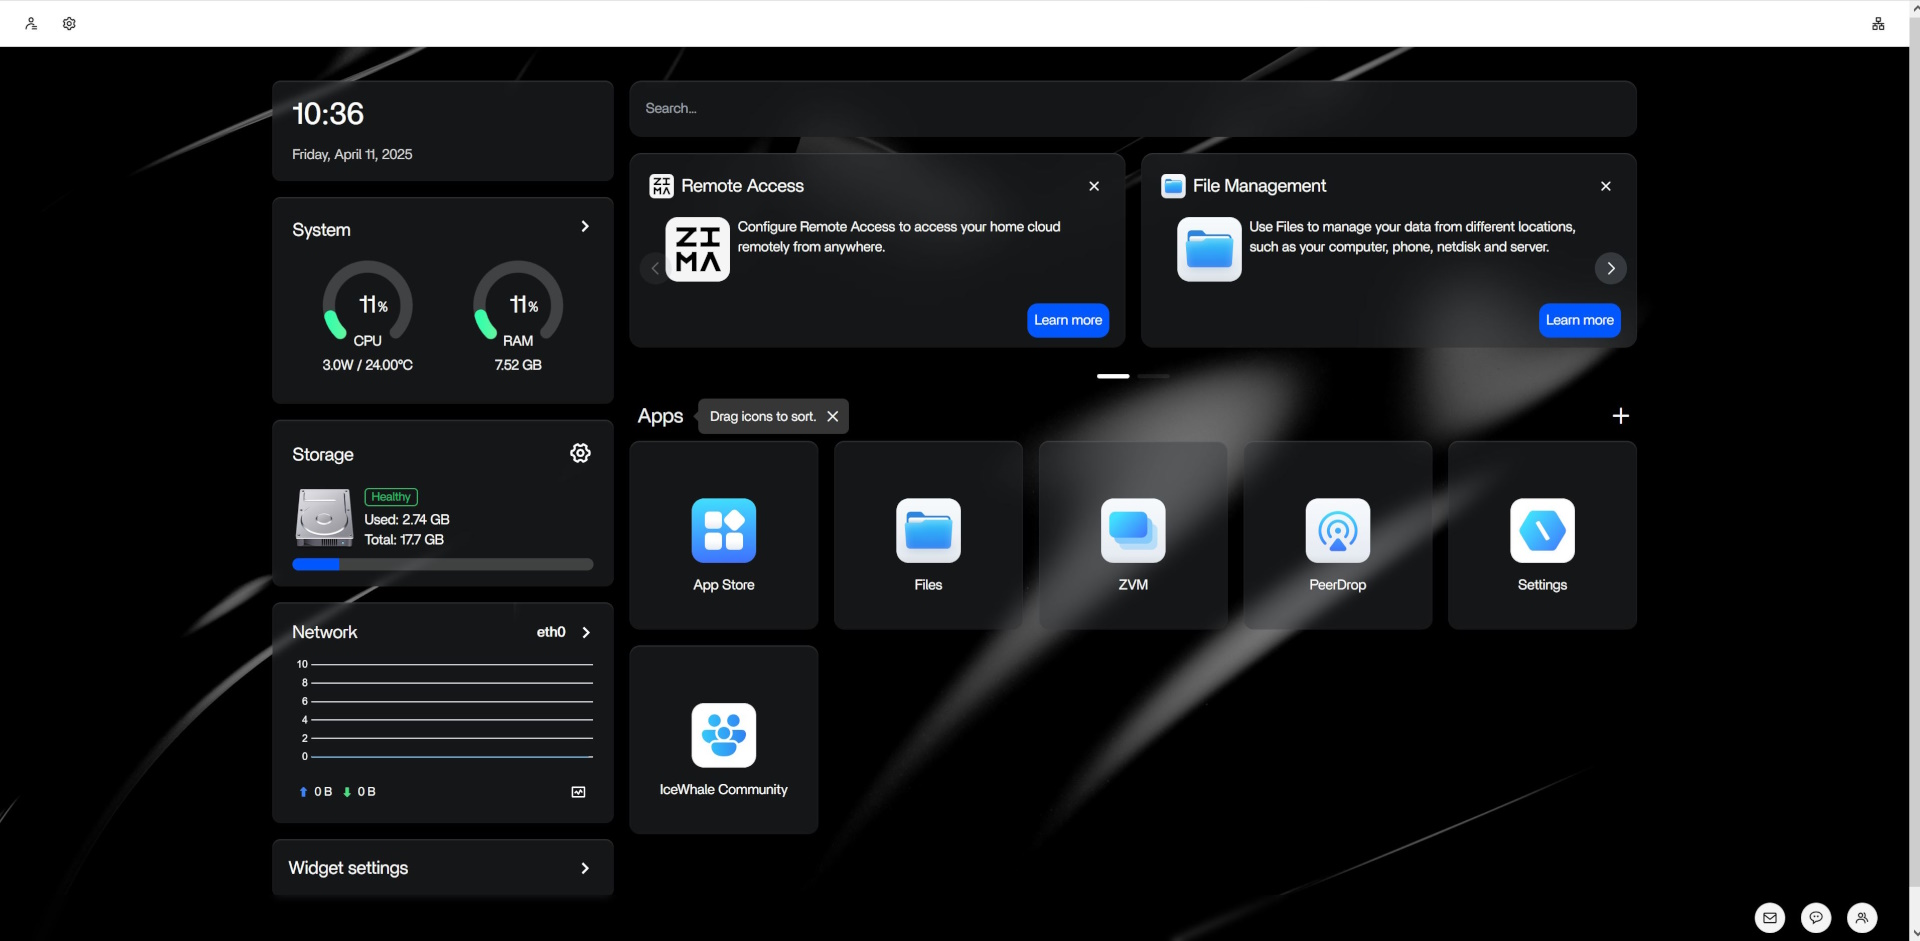Add a new app with plus icon
The image size is (1920, 941).
tap(1620, 416)
